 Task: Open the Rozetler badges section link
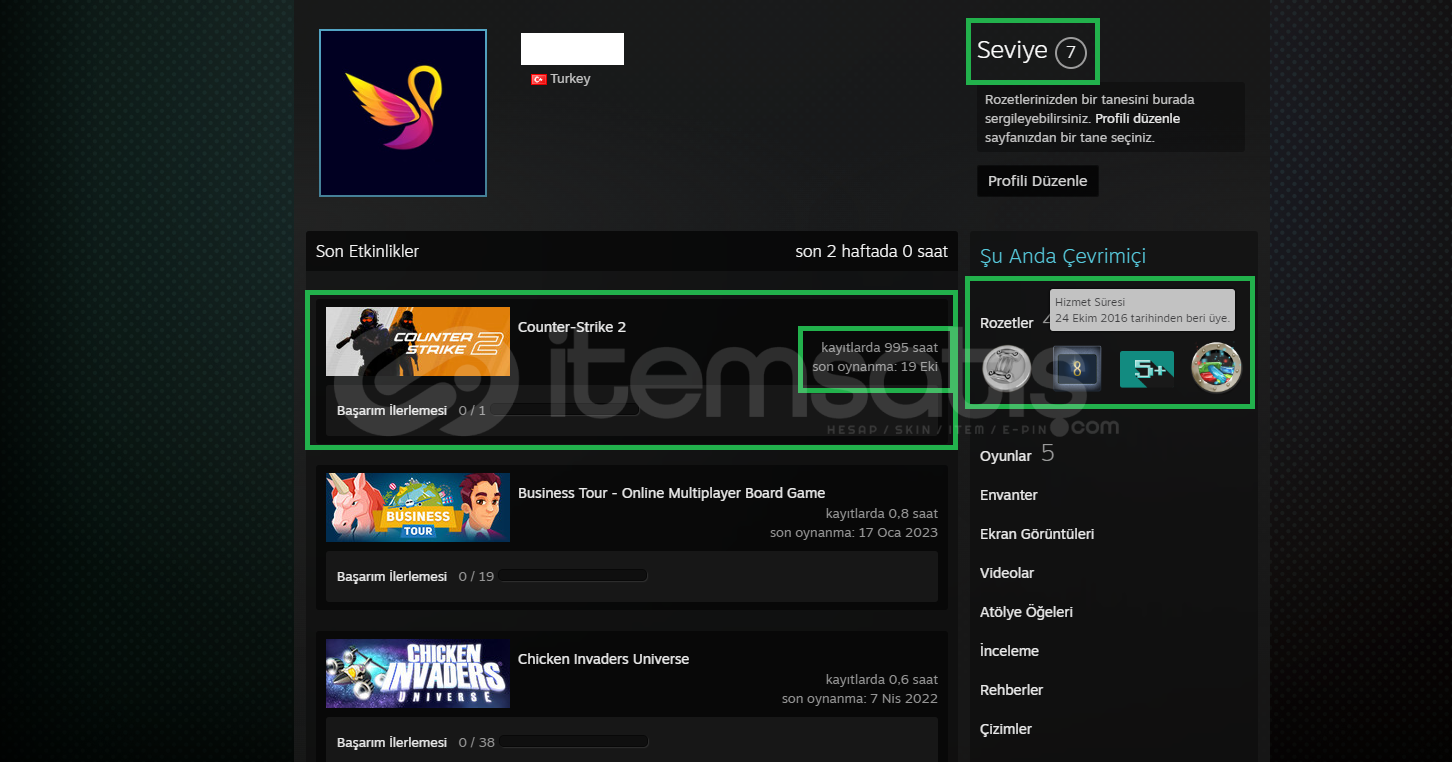(1007, 323)
